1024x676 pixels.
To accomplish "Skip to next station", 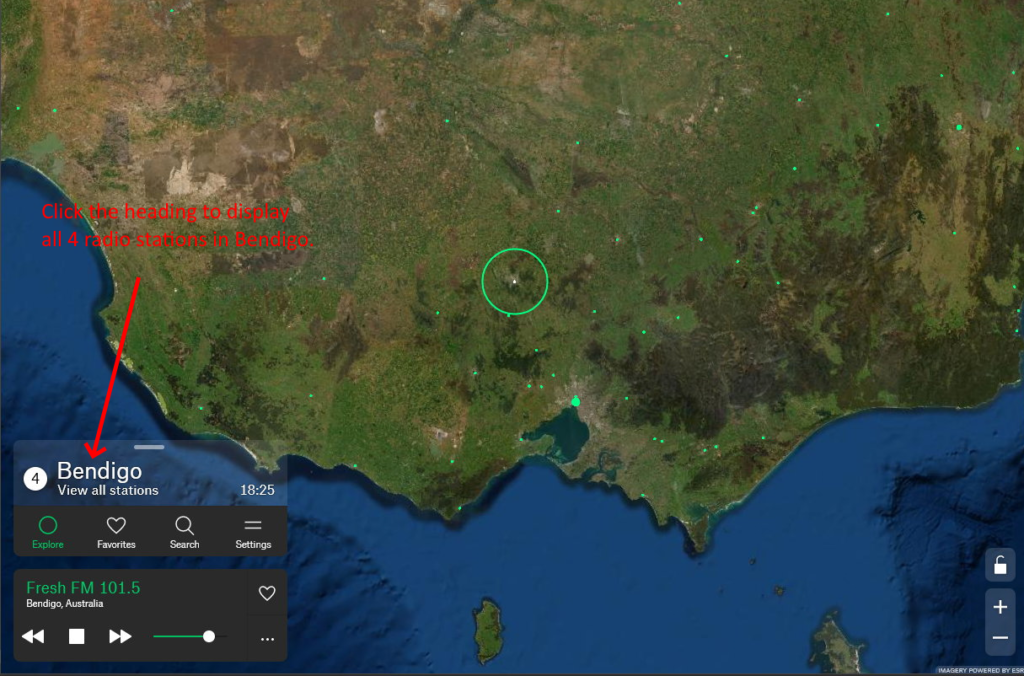I will tap(120, 636).
